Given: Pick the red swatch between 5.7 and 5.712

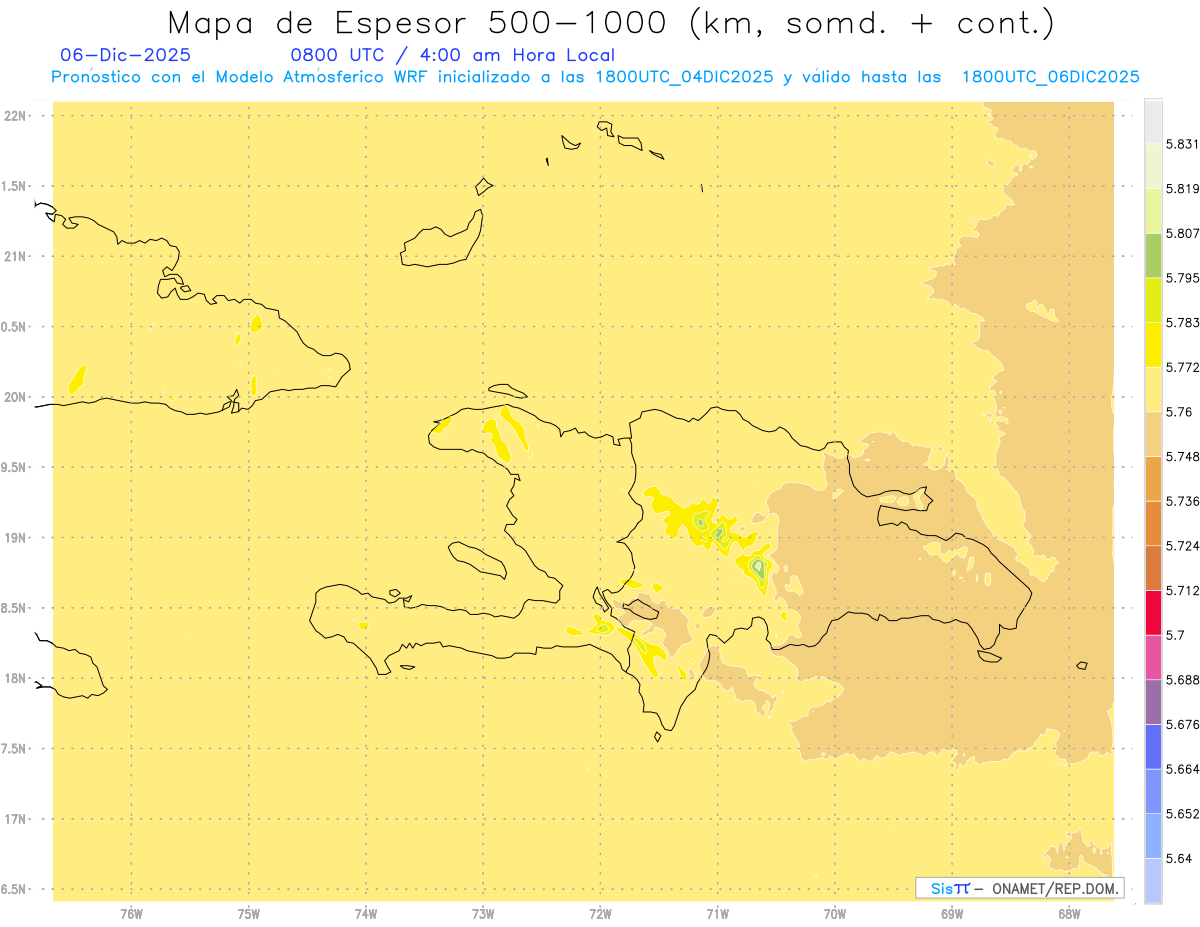Looking at the screenshot, I should pos(1153,612).
